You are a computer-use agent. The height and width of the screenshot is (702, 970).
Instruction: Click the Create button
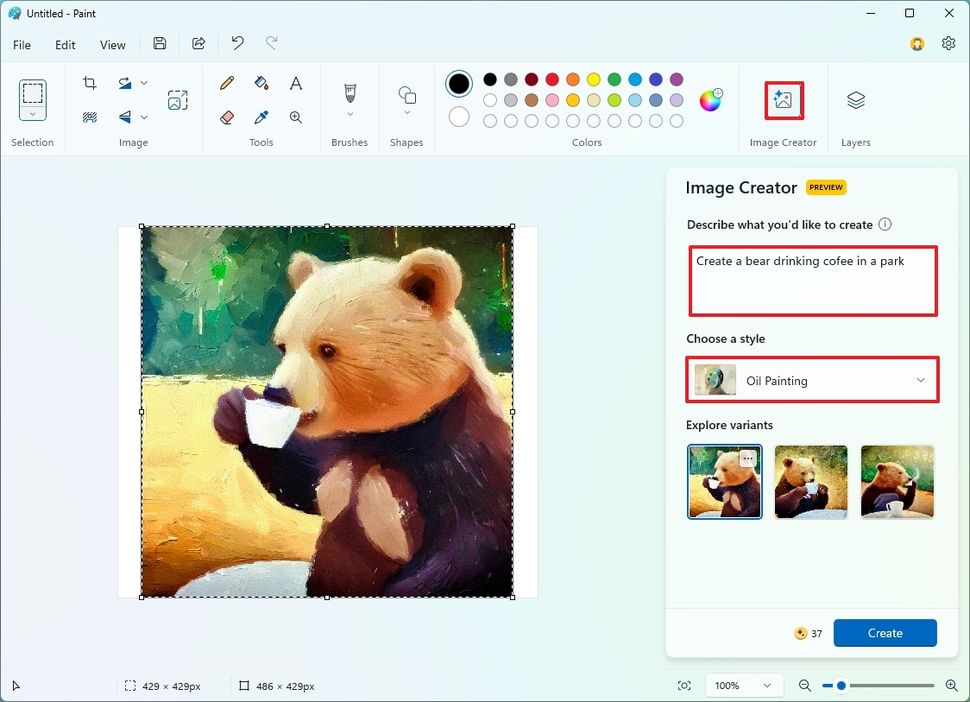click(884, 633)
